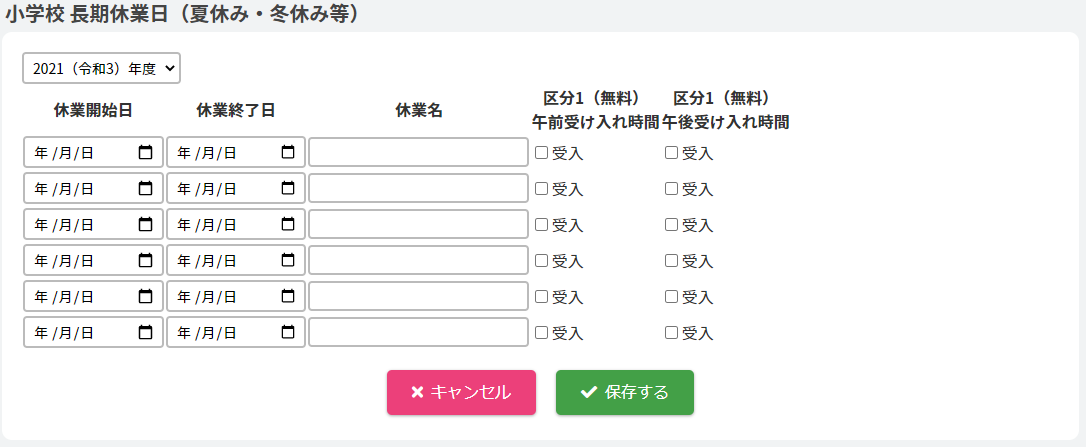Click calendar icon in second row start date
The image size is (1086, 447).
pos(146,188)
